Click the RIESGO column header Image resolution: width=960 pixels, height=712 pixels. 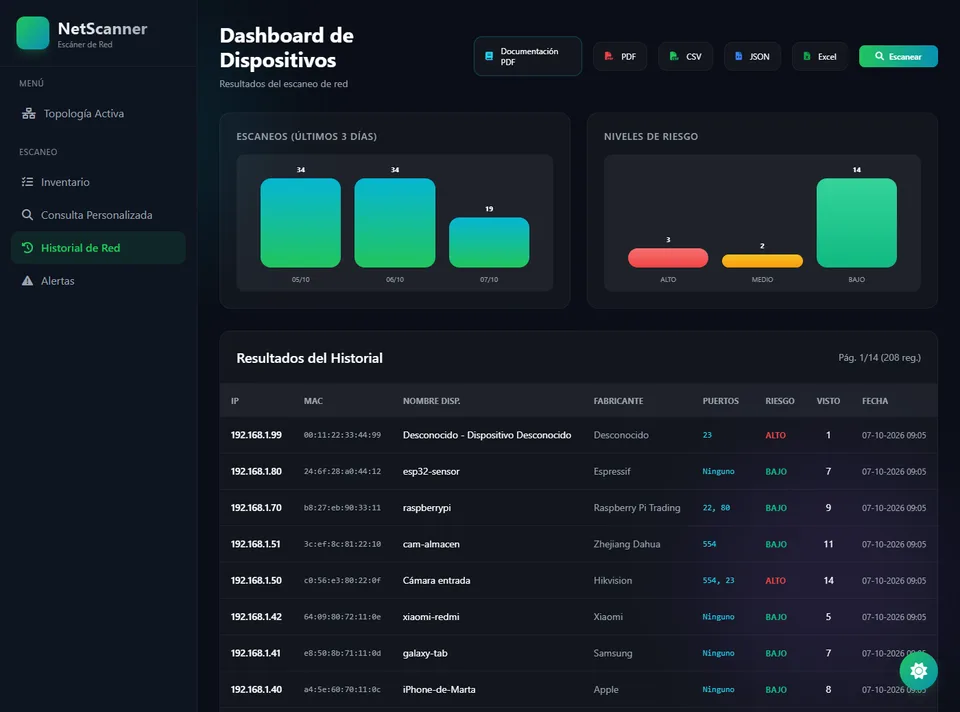point(780,401)
